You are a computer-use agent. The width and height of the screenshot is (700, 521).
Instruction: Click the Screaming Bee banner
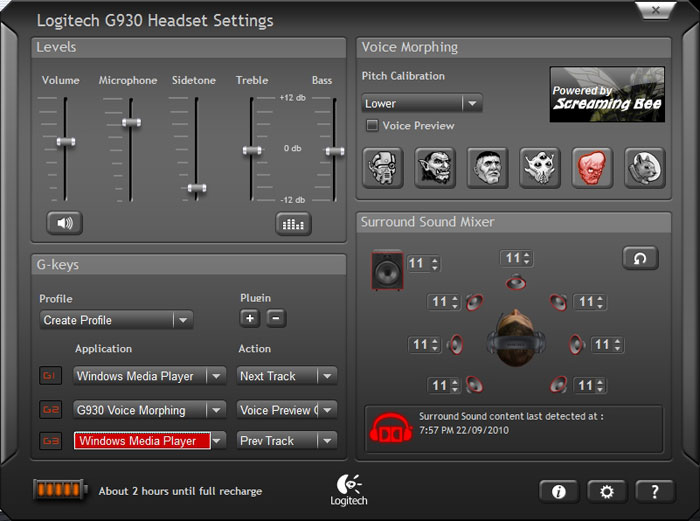tap(608, 95)
